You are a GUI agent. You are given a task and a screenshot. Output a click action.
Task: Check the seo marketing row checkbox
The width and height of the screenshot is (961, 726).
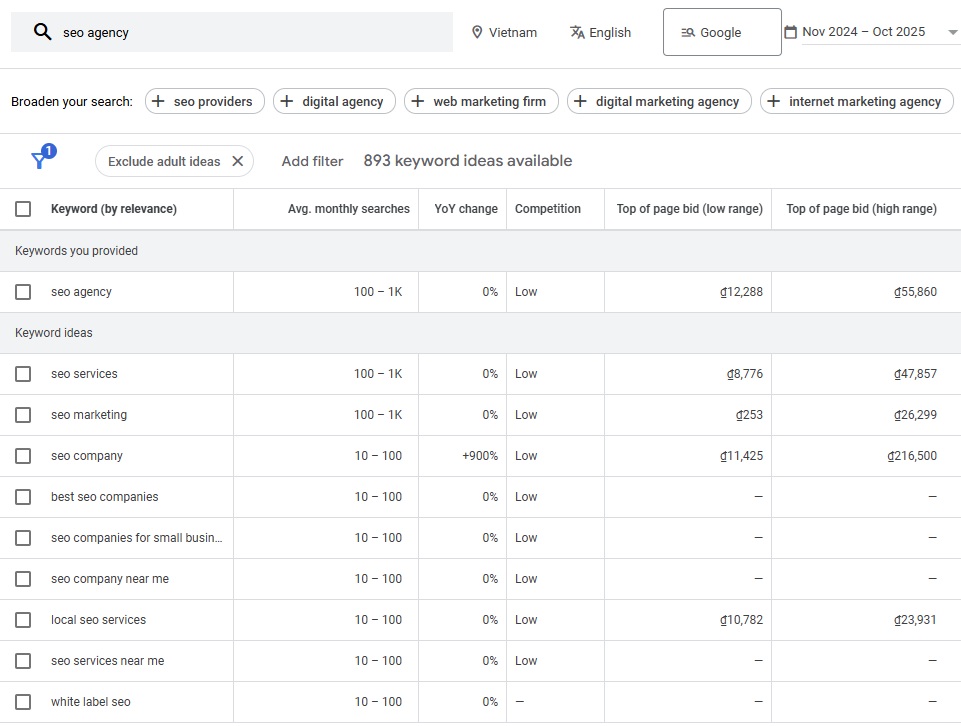click(x=23, y=415)
